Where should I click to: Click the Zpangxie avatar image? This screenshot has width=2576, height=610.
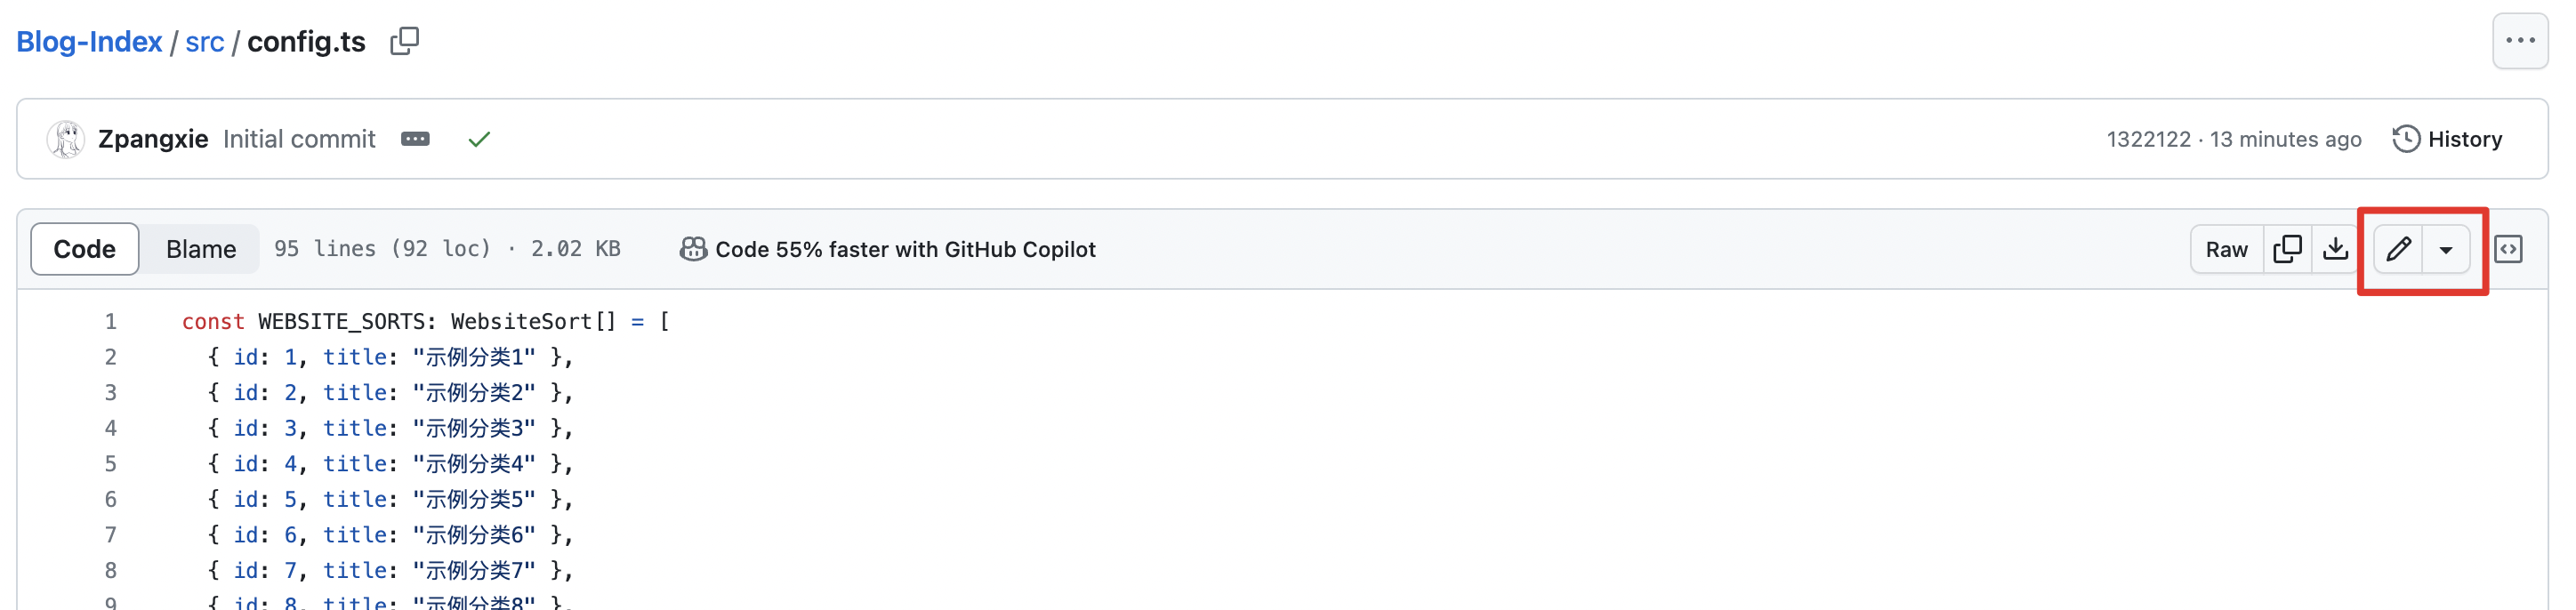pos(66,139)
